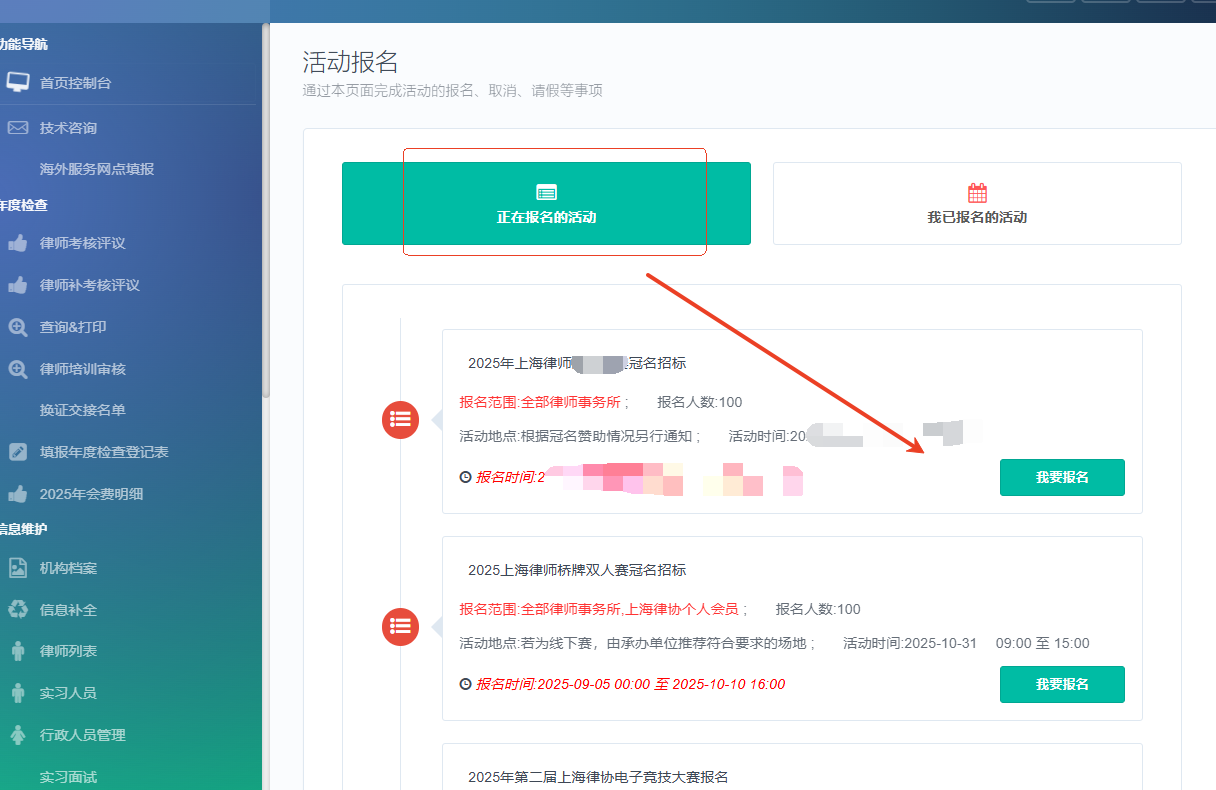The height and width of the screenshot is (790, 1216).
Task: Click the edit icon beside 填报年度检查登记表
Action: tap(18, 452)
